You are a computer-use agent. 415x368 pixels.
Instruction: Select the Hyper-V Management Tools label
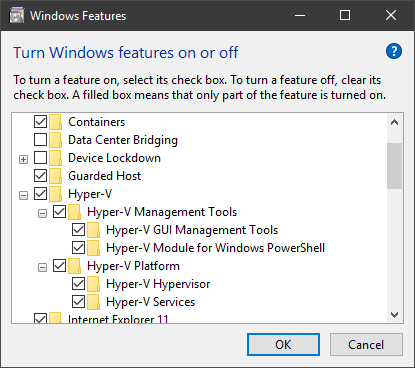point(162,212)
